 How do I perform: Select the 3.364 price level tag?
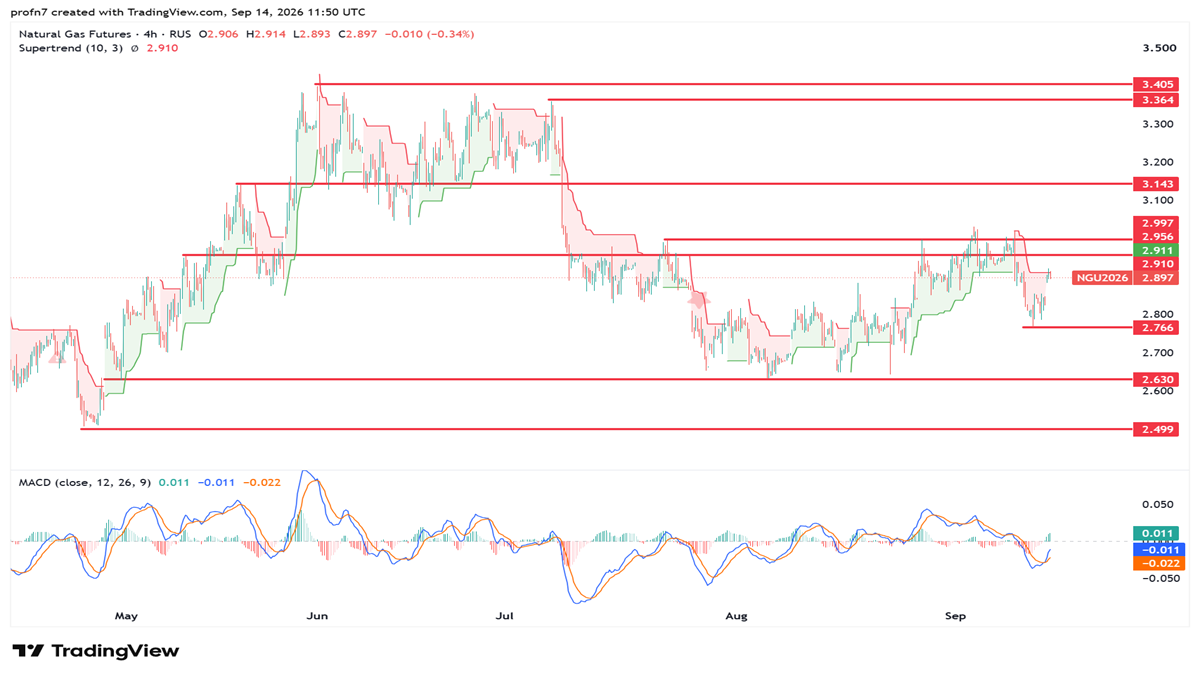pos(1155,100)
